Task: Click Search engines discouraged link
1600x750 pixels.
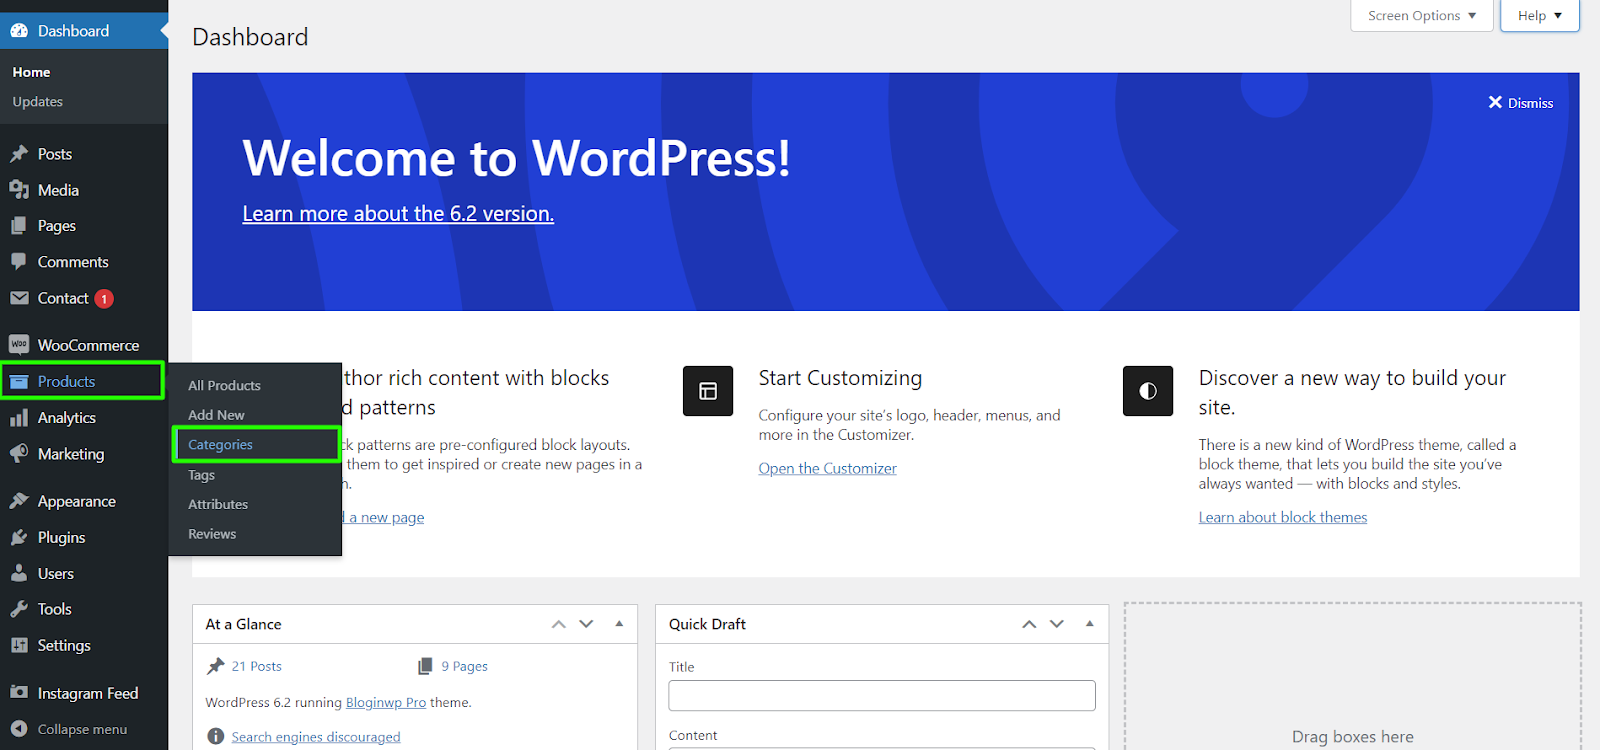Action: [316, 737]
